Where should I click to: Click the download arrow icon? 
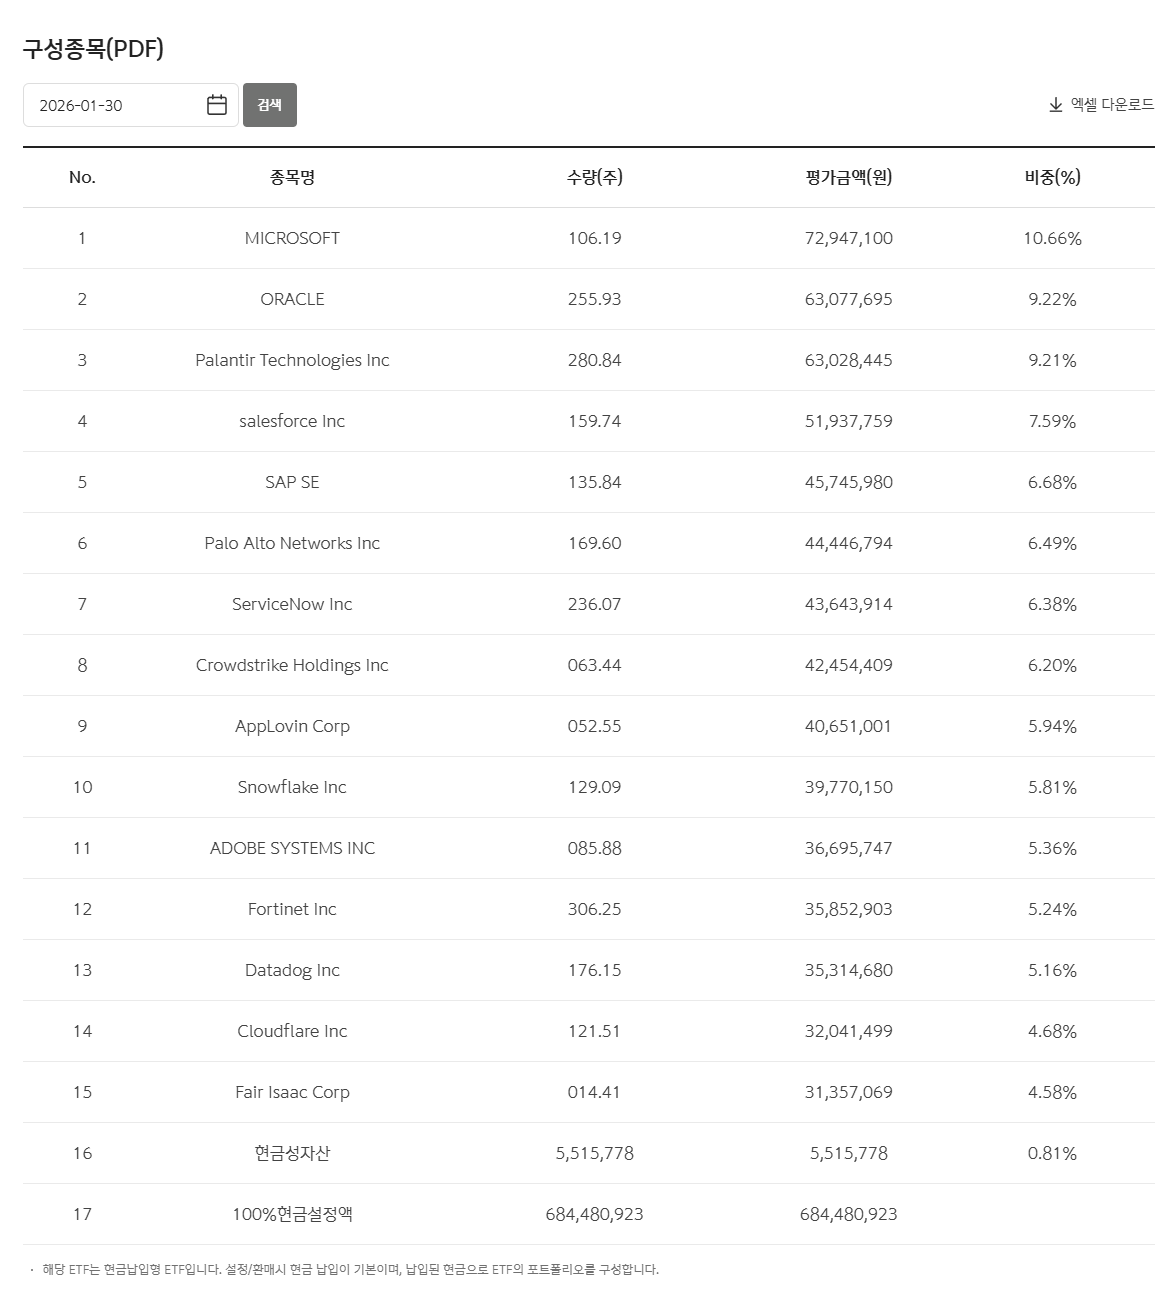[x=1056, y=105]
